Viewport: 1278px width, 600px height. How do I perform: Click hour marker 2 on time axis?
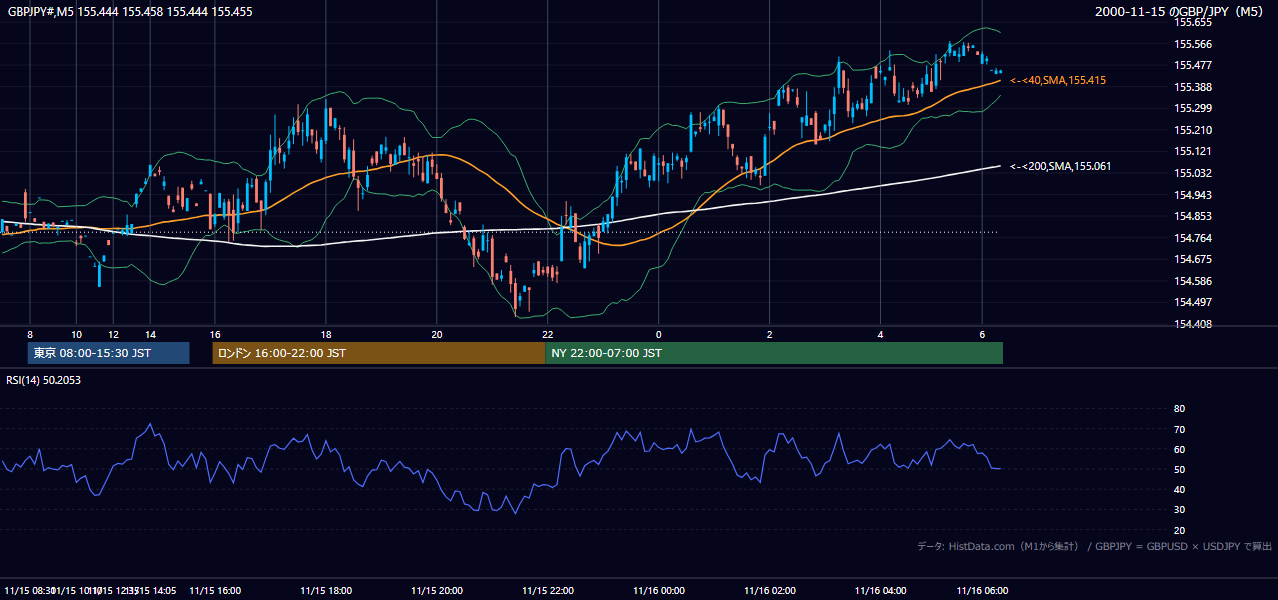(x=769, y=334)
